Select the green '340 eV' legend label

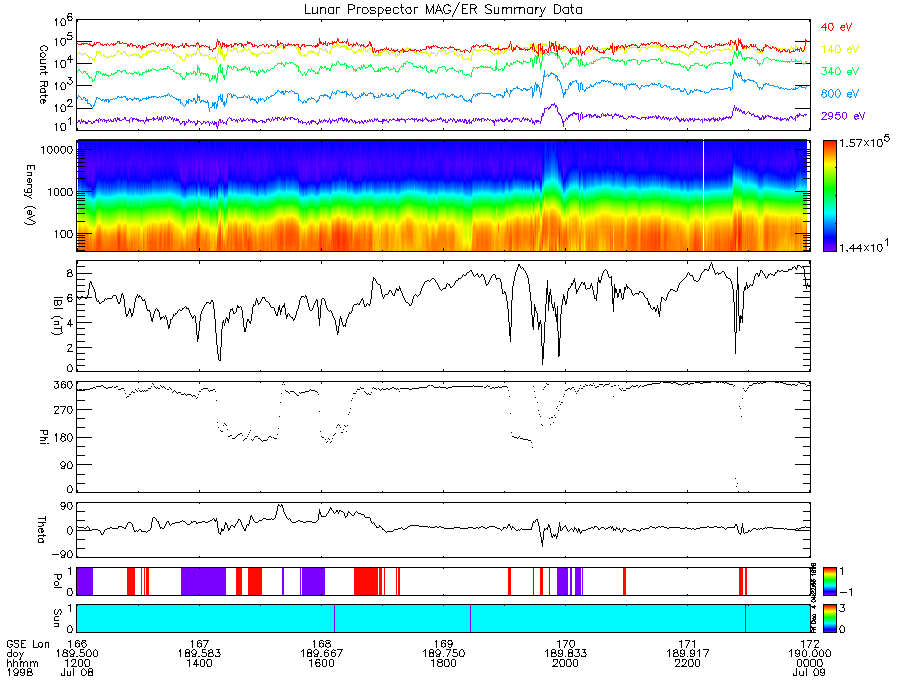(x=840, y=71)
